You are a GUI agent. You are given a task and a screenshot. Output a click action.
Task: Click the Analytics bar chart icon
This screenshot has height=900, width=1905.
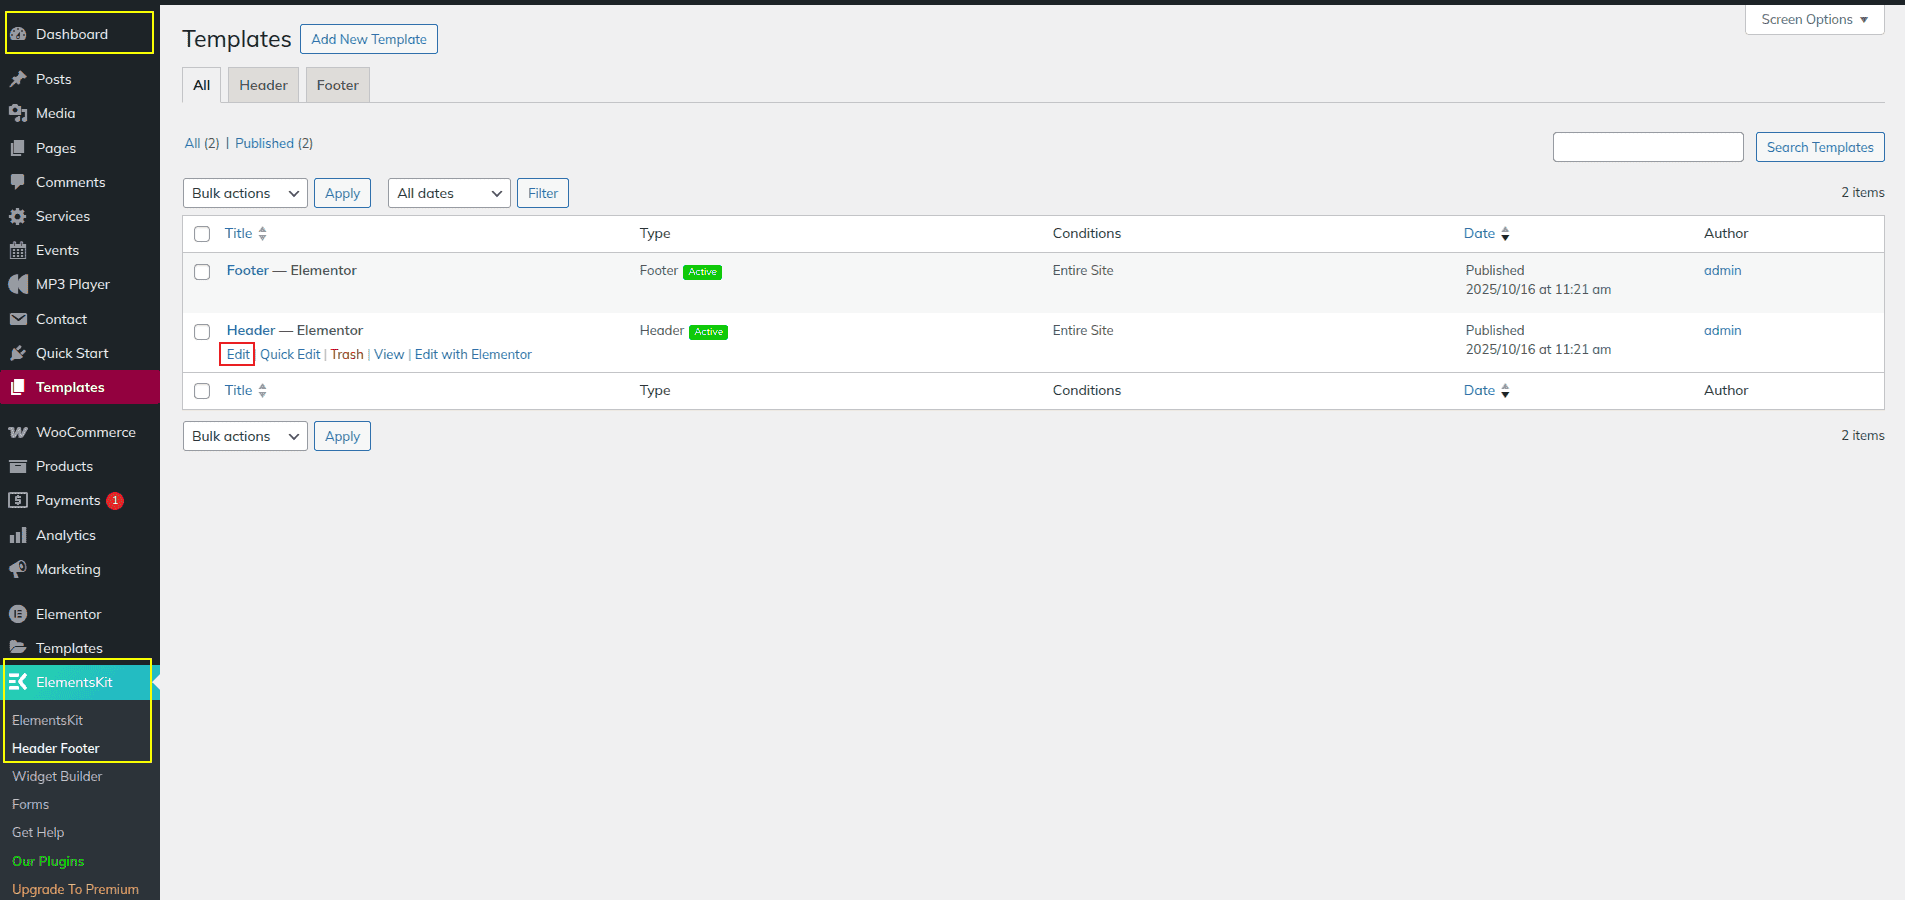(x=18, y=535)
